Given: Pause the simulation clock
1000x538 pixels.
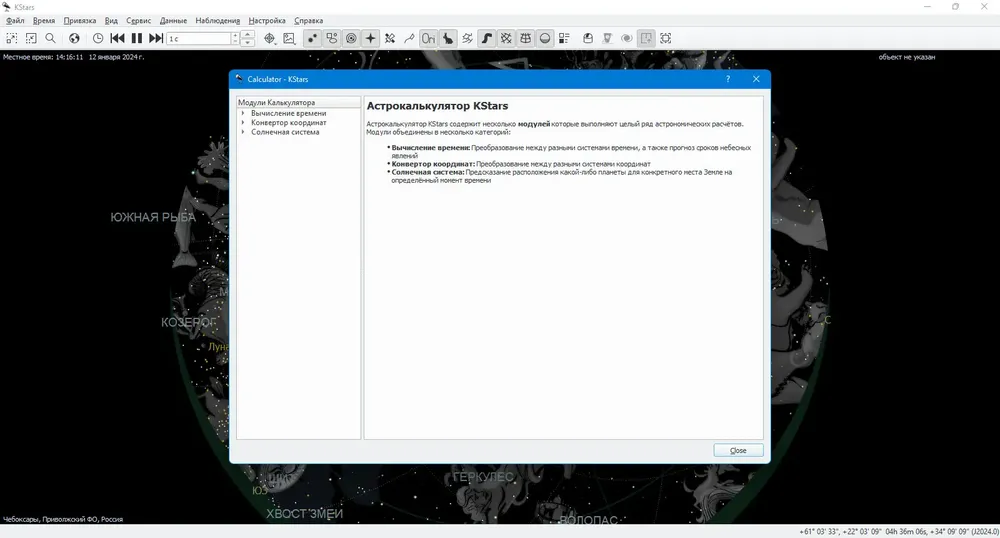Looking at the screenshot, I should (136, 38).
